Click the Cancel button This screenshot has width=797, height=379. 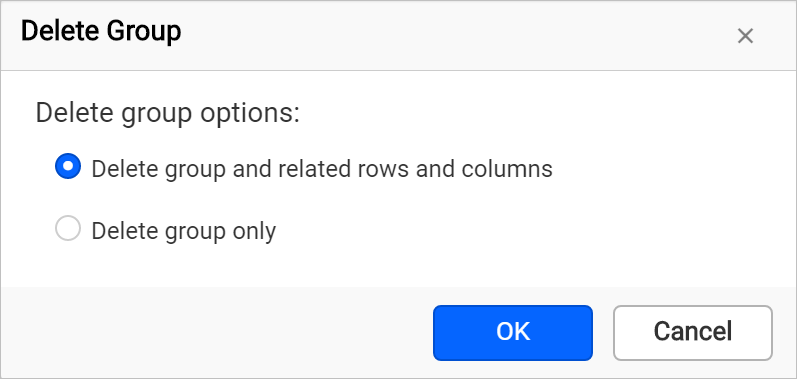click(x=693, y=333)
